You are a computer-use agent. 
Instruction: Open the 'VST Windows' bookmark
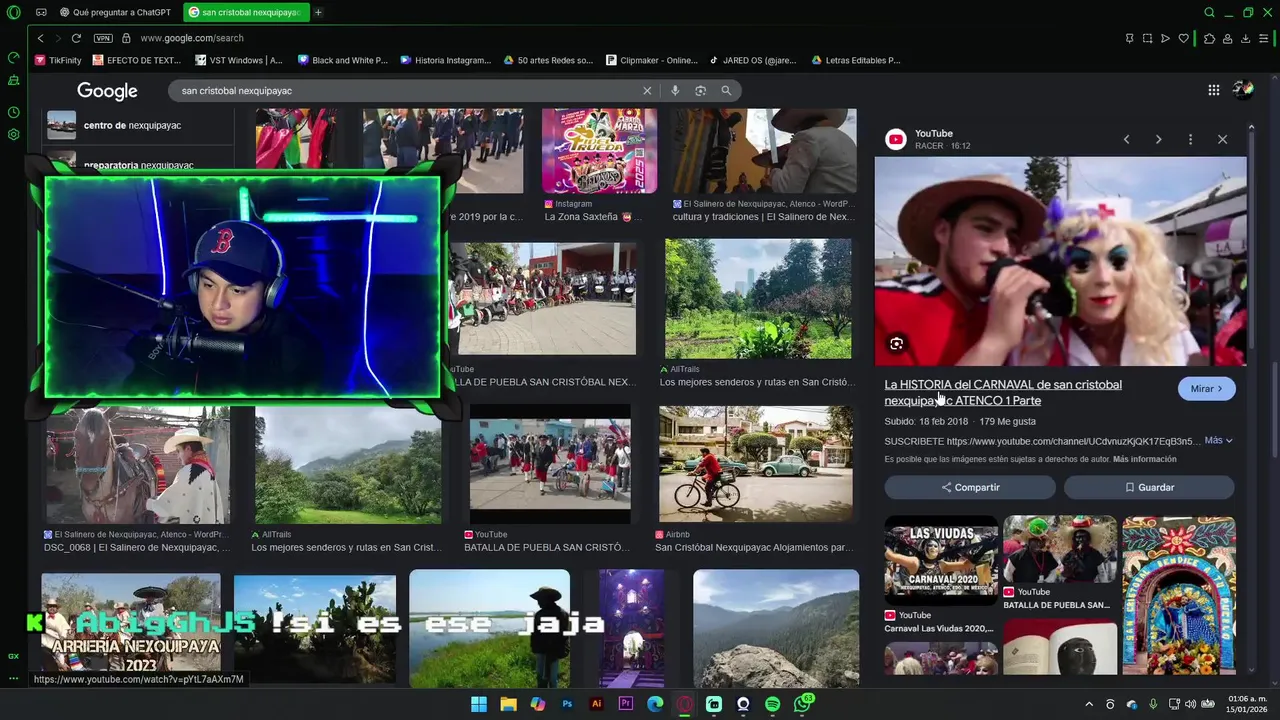[239, 60]
